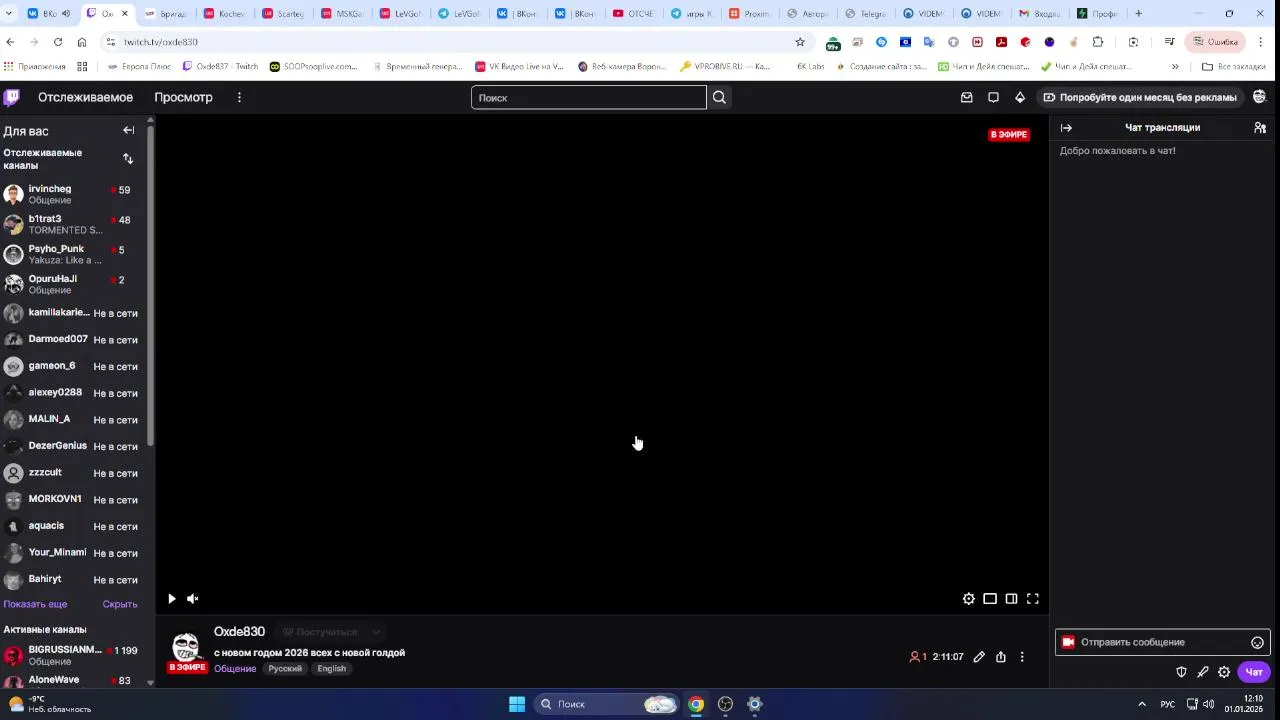
Task: Select offline channel MORKOVN1
Action: [x=75, y=500]
